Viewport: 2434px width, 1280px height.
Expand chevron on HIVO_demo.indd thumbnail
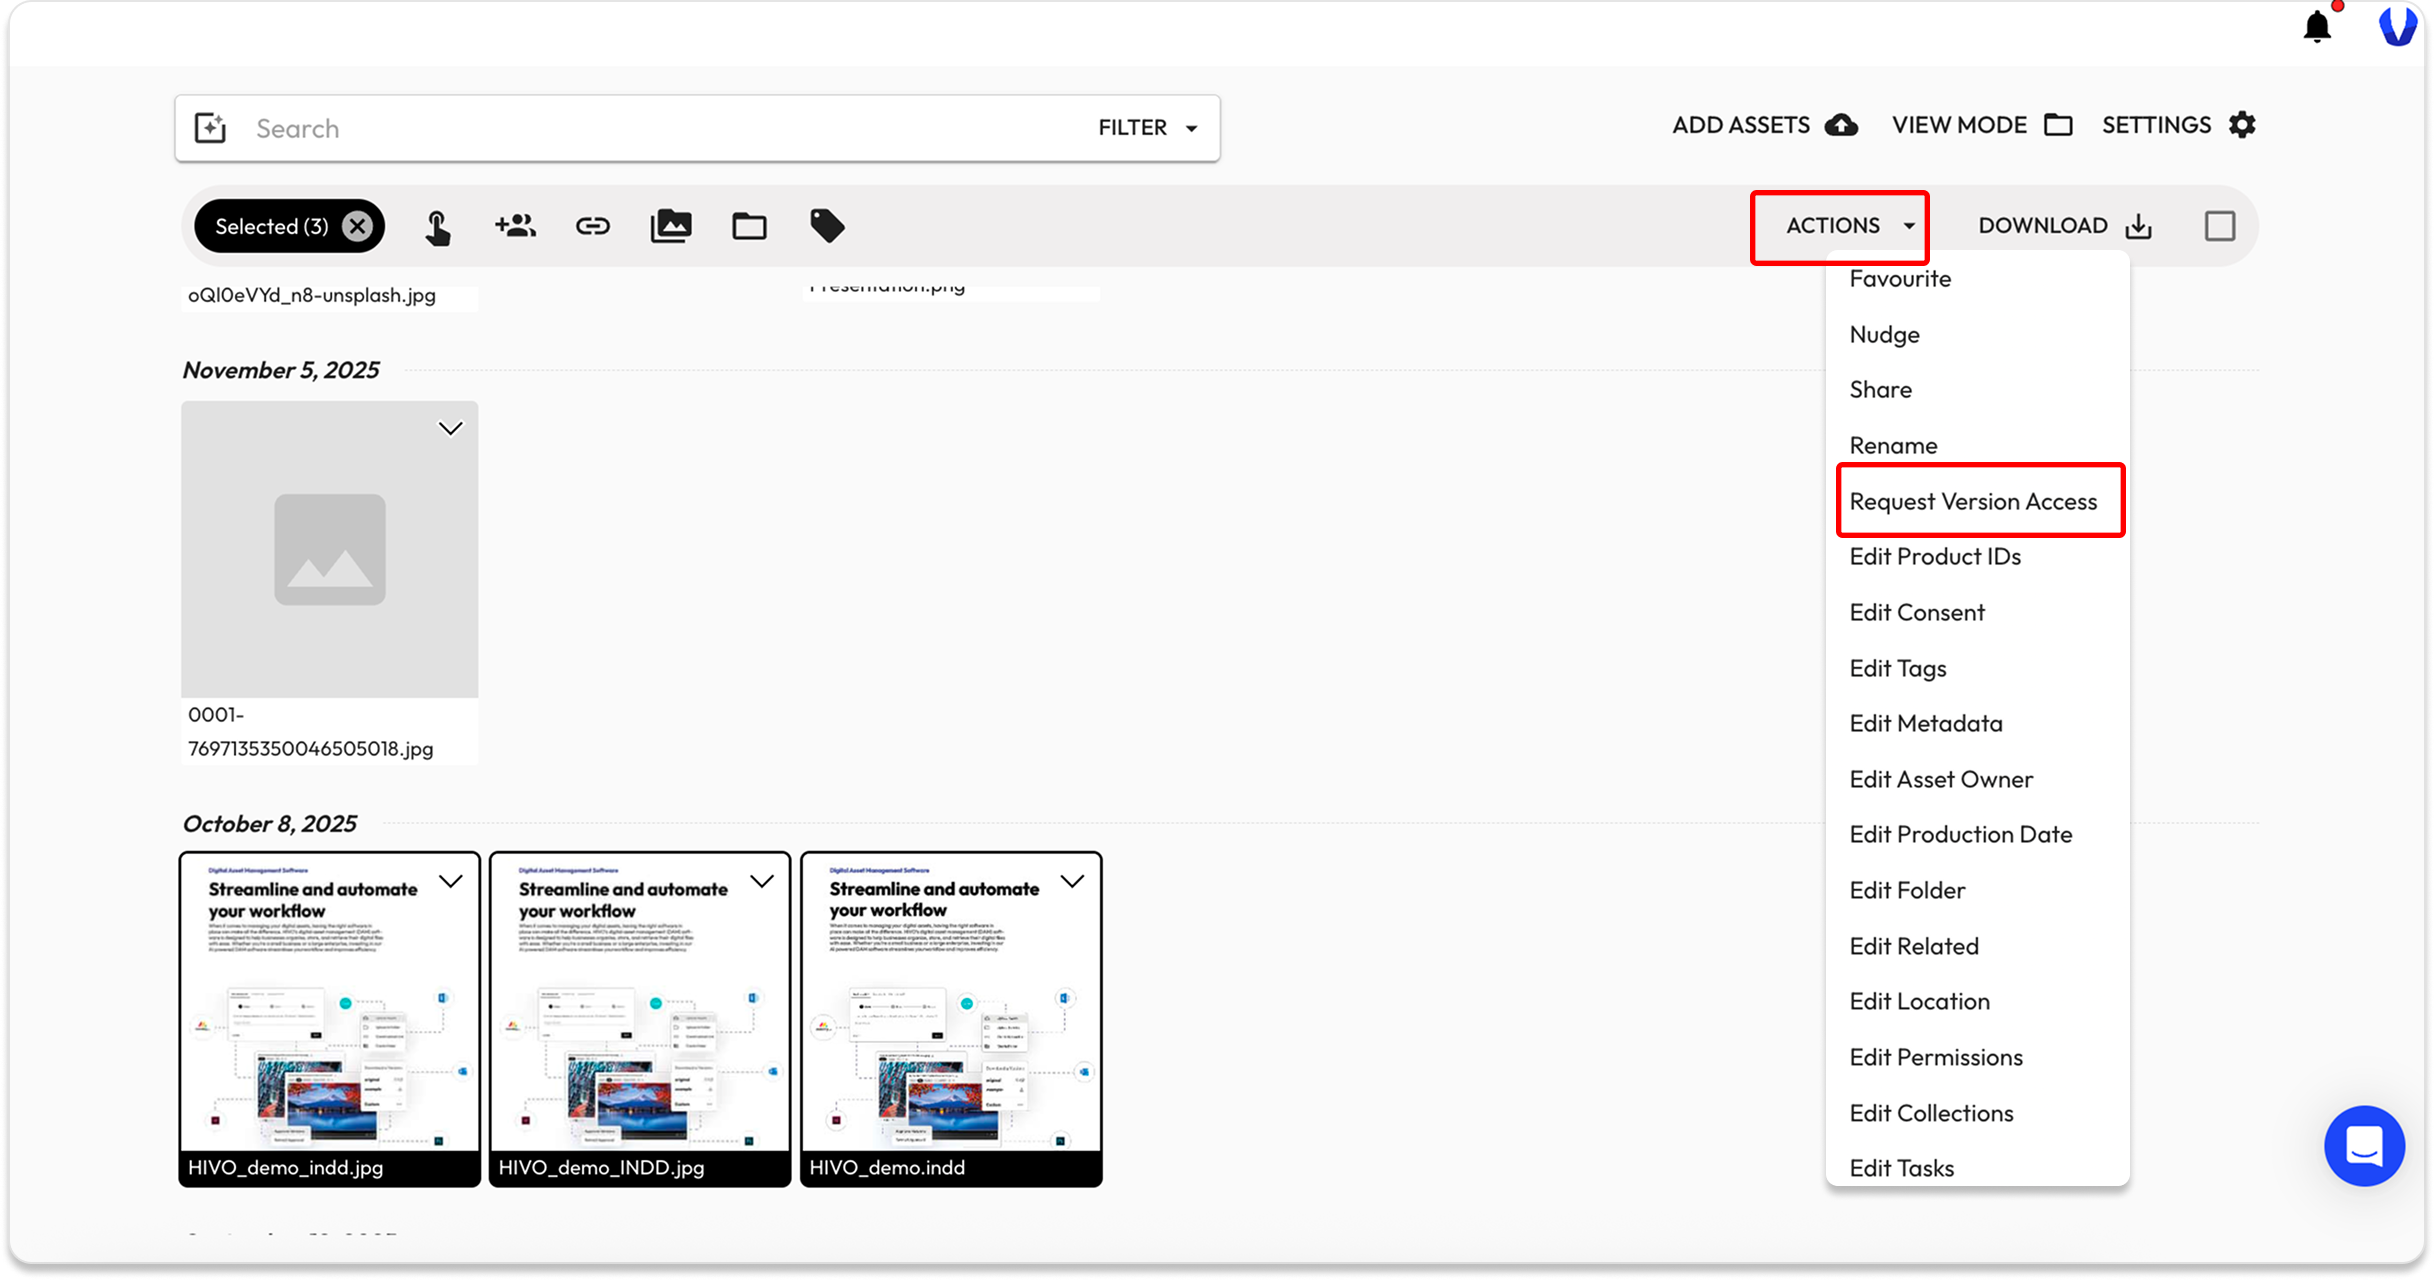pos(1072,881)
